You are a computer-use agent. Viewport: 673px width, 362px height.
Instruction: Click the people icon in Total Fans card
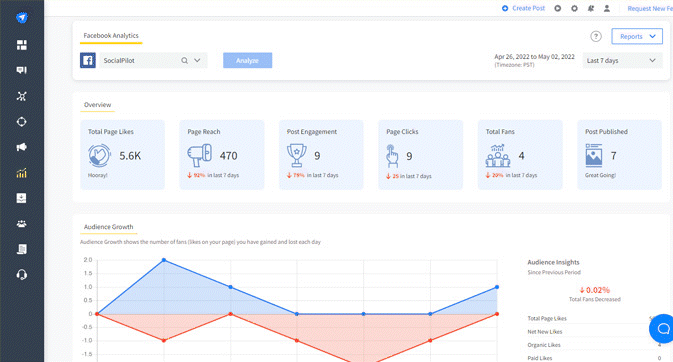(x=498, y=155)
